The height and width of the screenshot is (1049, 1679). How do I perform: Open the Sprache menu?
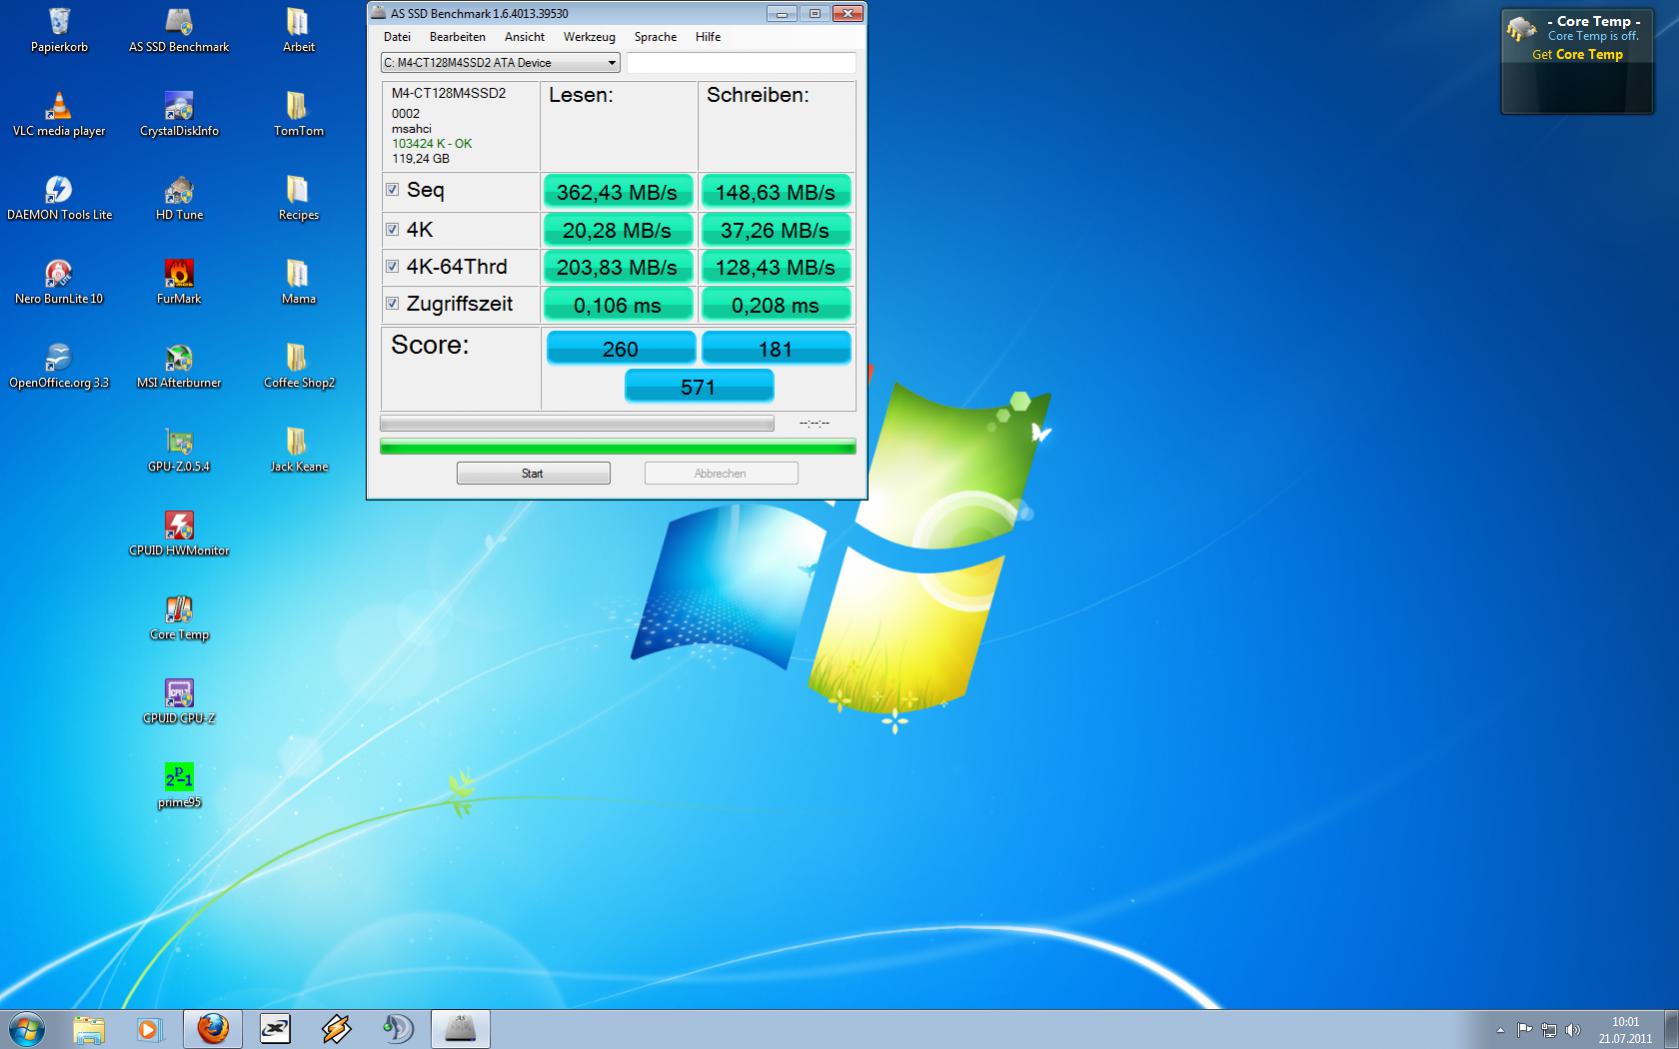coord(656,37)
